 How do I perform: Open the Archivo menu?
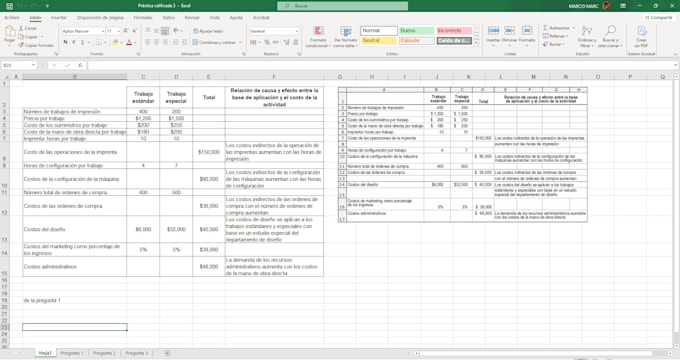click(x=12, y=18)
